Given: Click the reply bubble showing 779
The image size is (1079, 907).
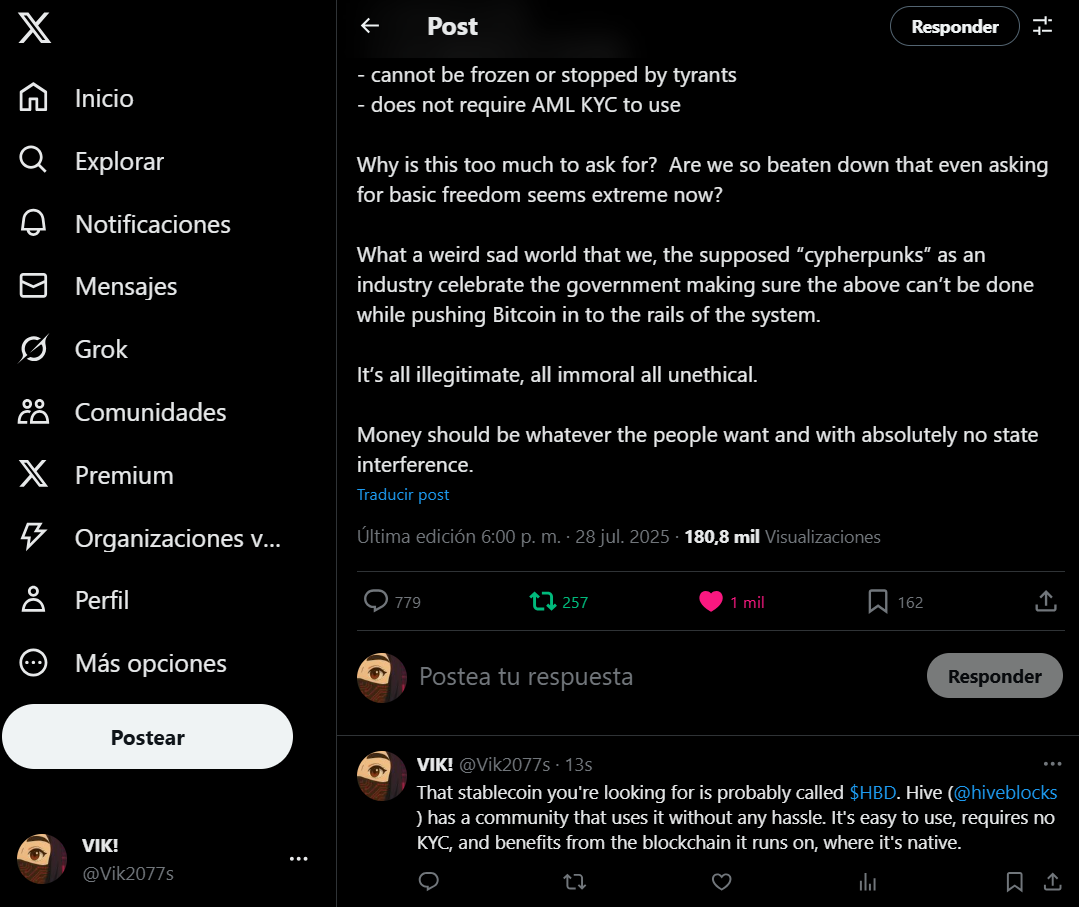Looking at the screenshot, I should tap(392, 601).
